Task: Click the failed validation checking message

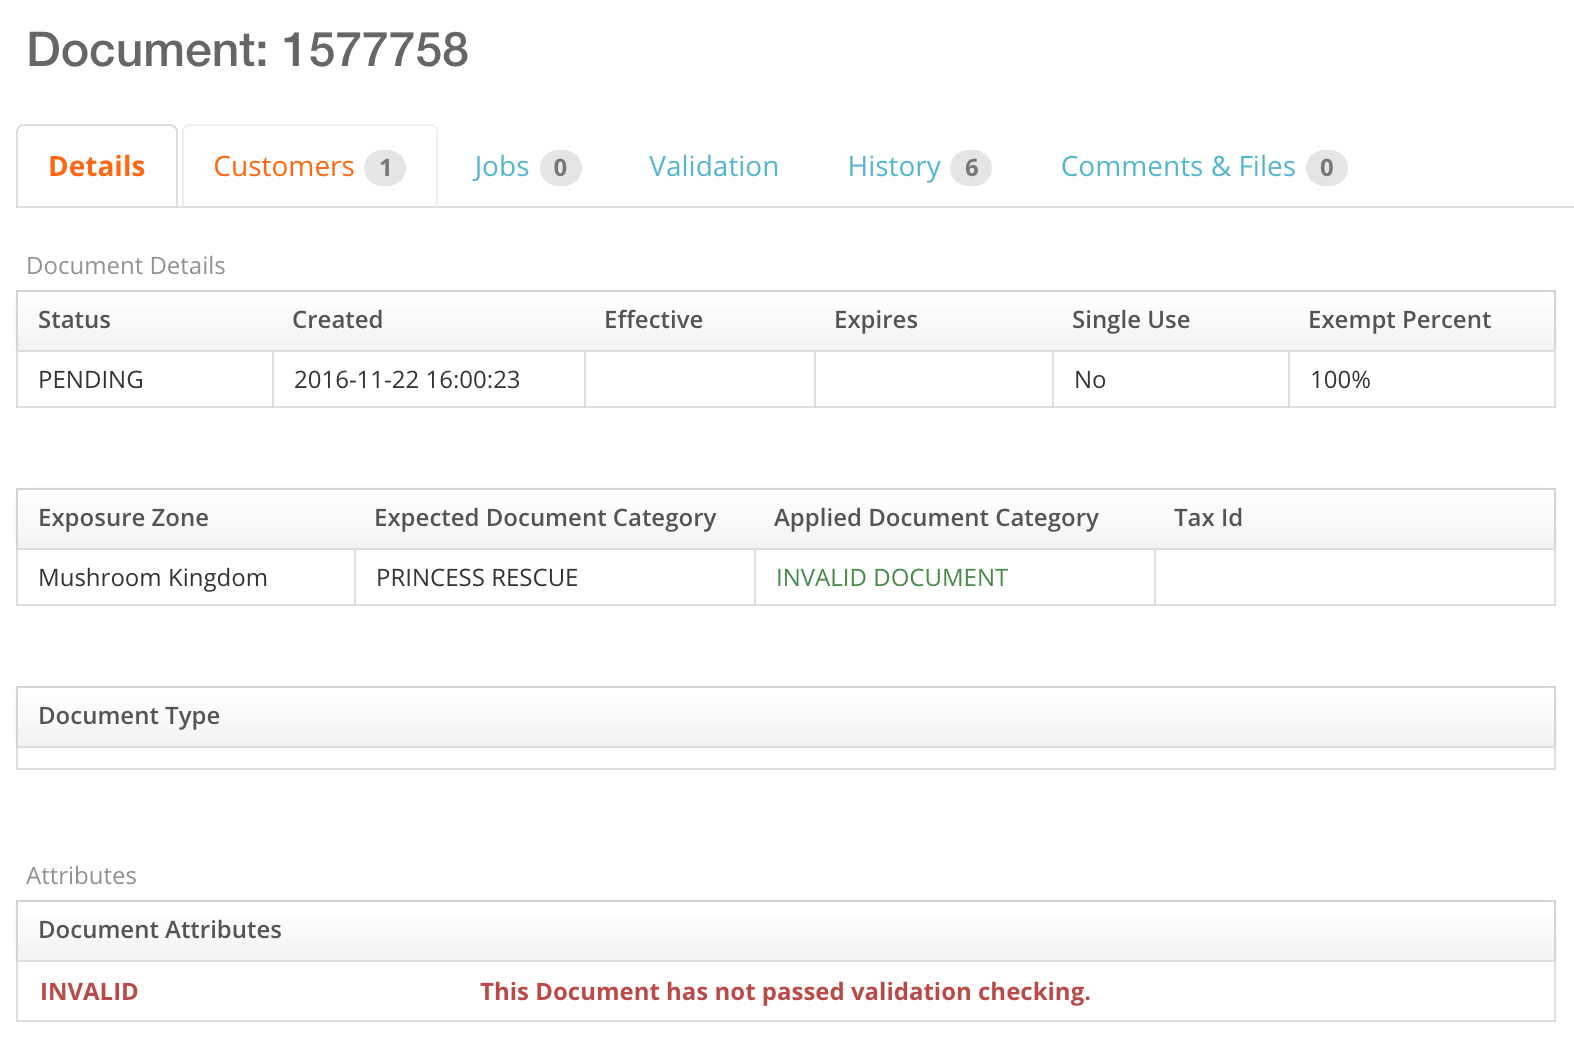Action: point(785,992)
